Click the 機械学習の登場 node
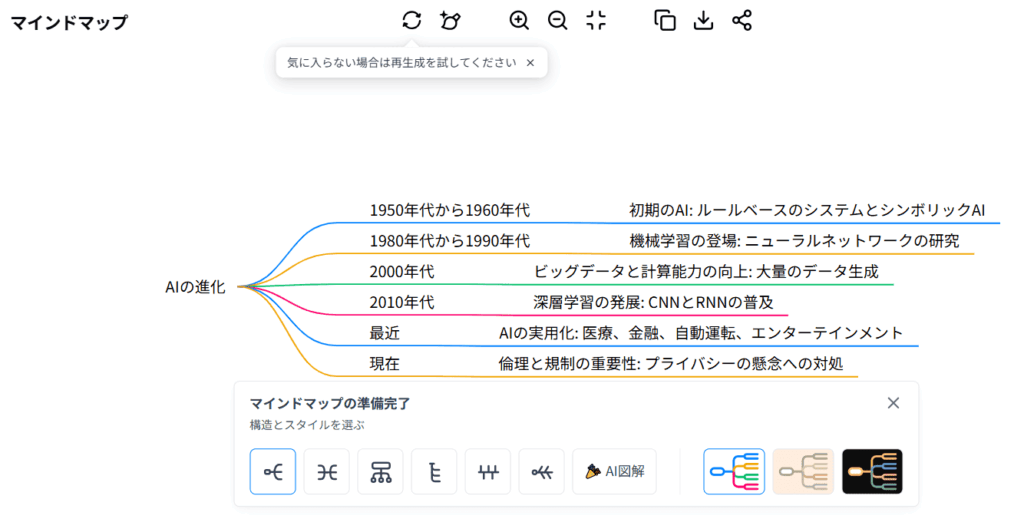The width and height of the screenshot is (1024, 519). tap(794, 241)
